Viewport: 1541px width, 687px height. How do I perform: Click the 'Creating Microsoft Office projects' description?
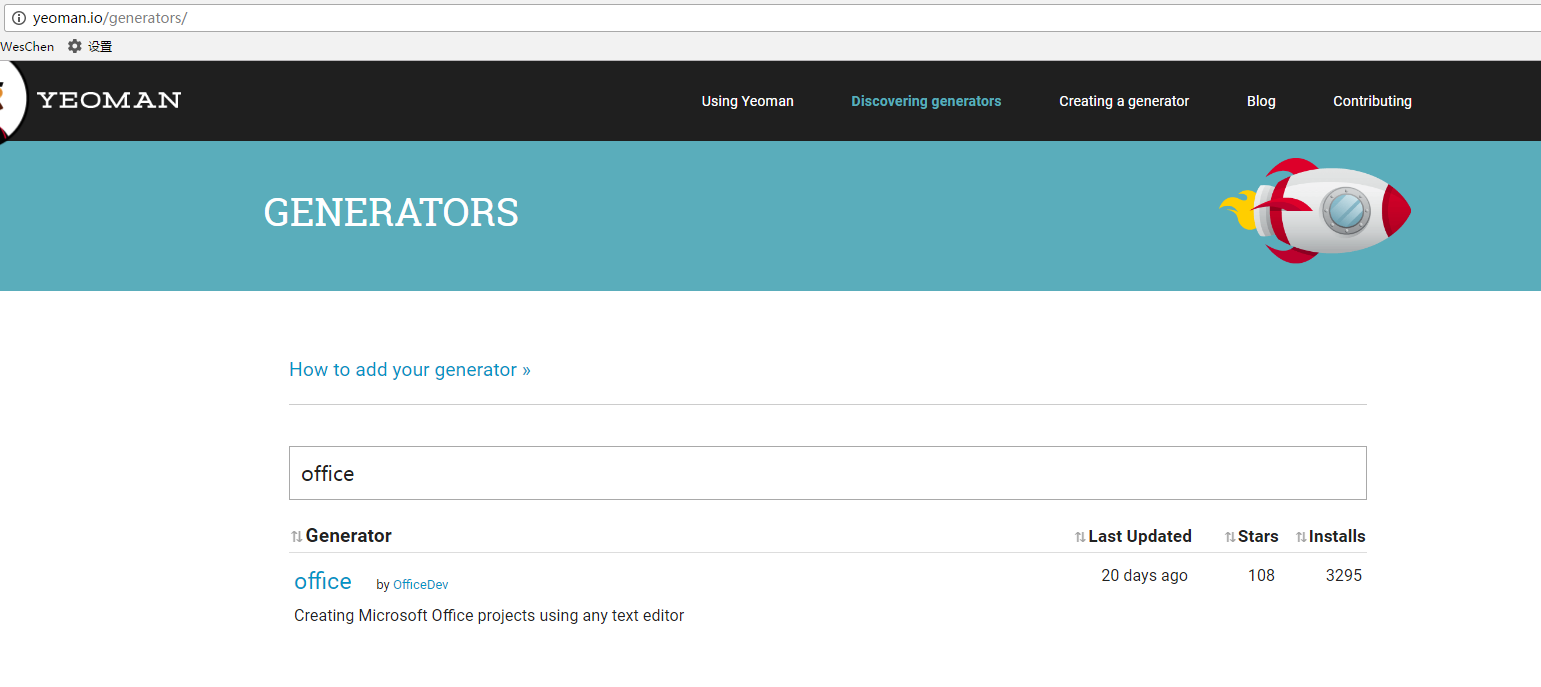(x=489, y=616)
